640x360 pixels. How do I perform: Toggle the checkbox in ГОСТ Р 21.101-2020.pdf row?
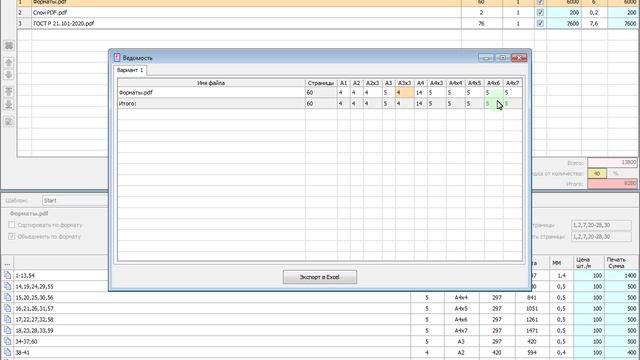point(540,23)
